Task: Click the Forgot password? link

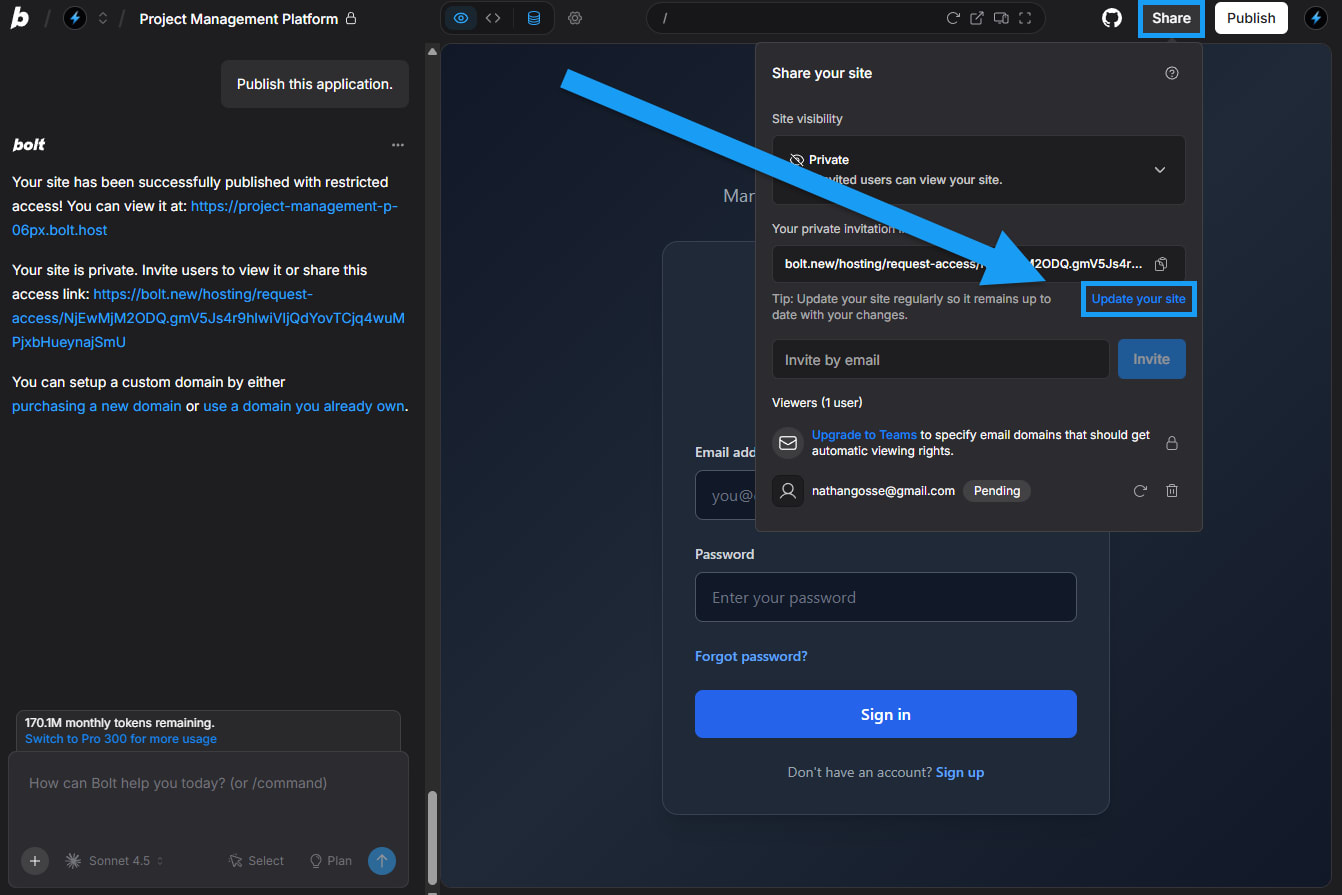Action: [x=751, y=656]
